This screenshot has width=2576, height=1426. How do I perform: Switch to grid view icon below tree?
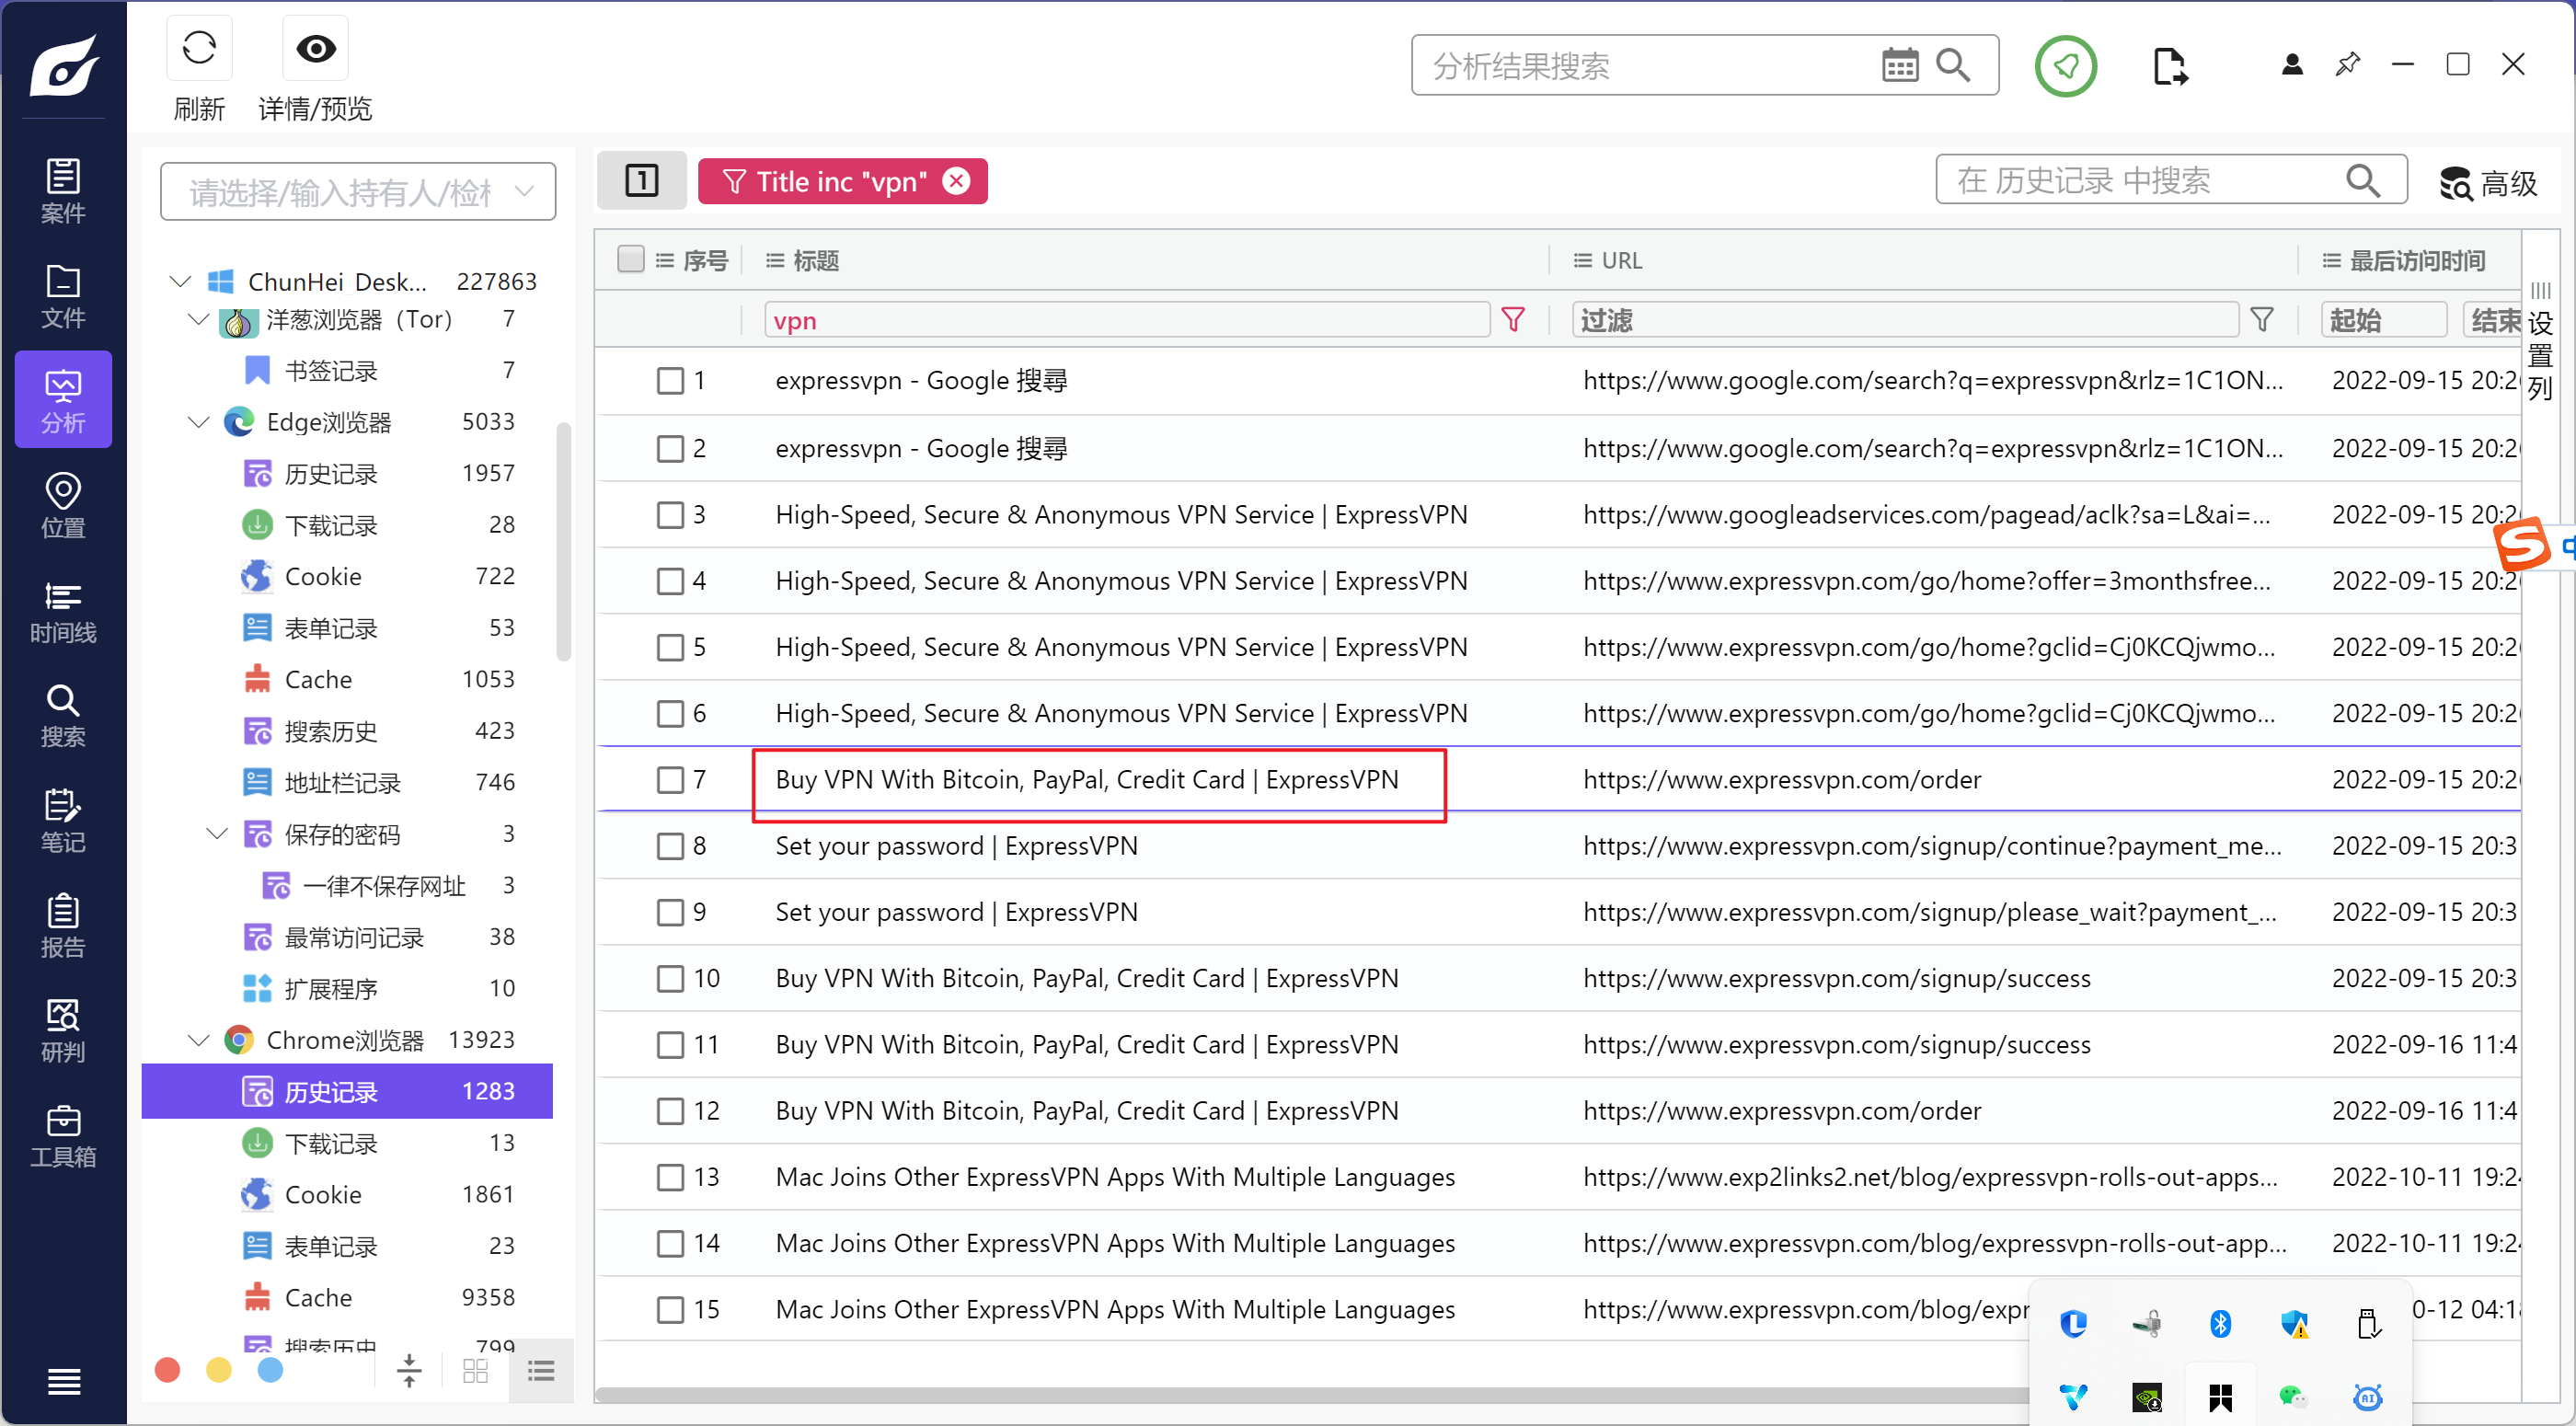[x=476, y=1370]
